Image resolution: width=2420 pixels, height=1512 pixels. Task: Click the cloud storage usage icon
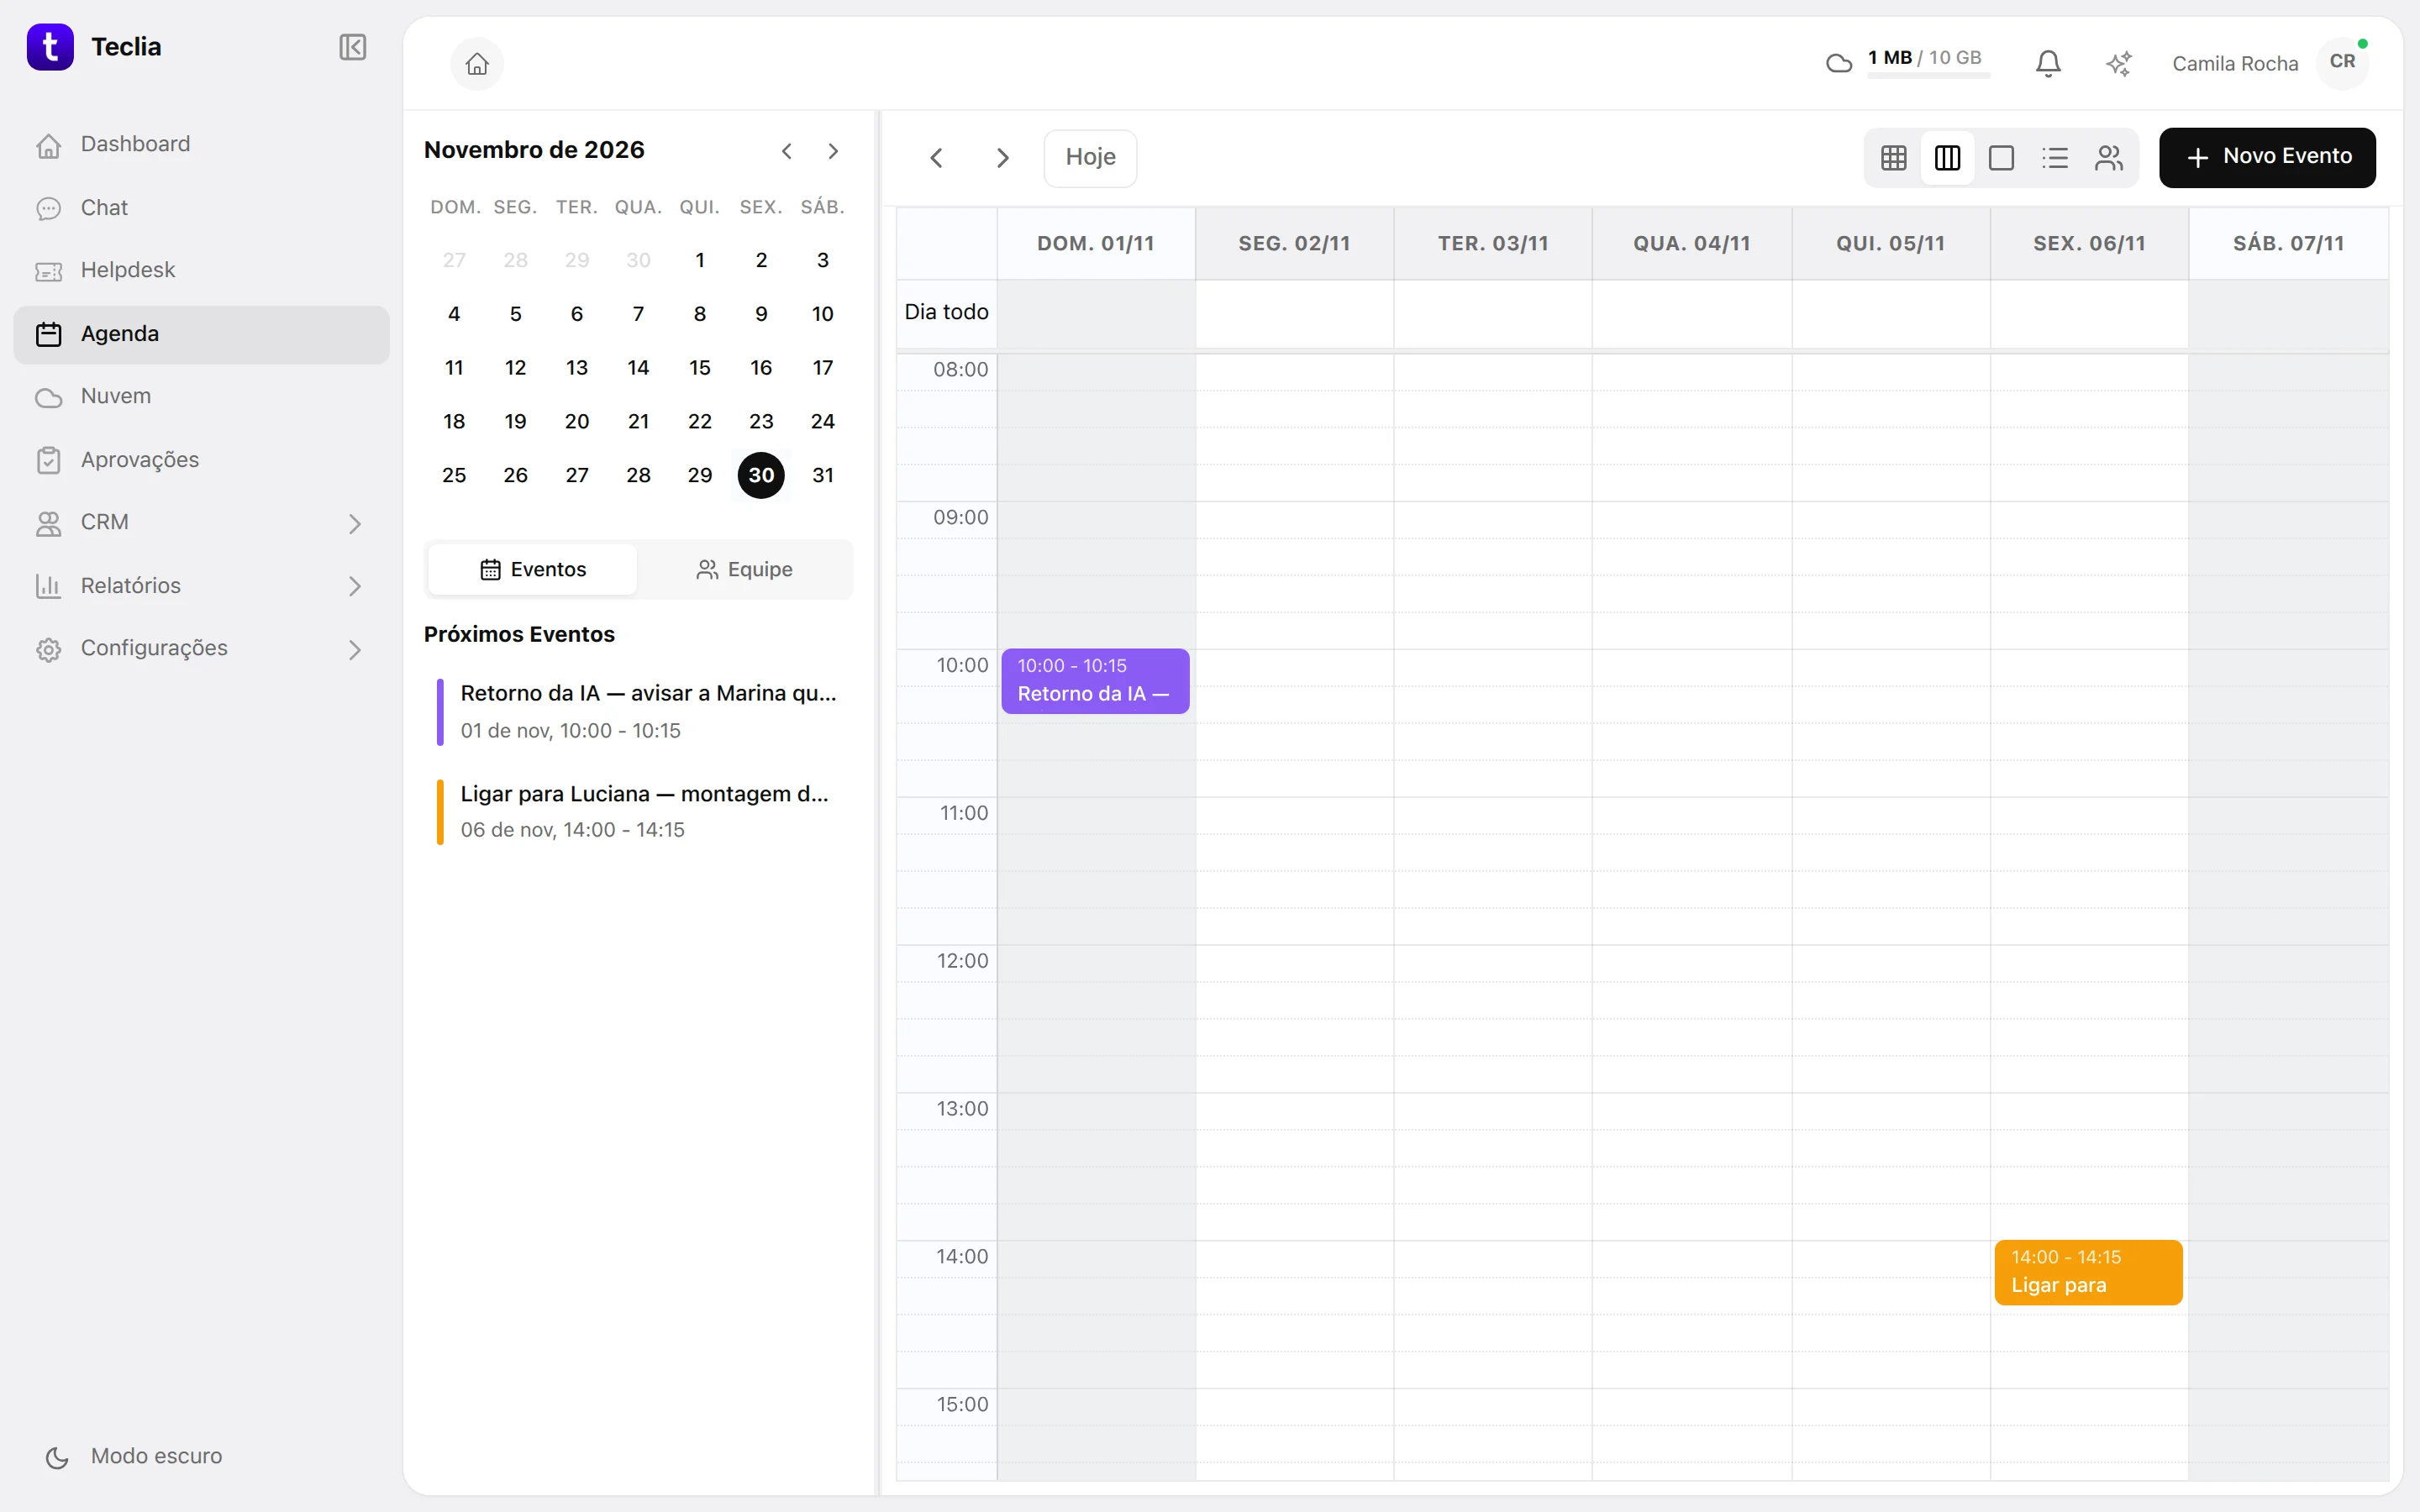click(x=1838, y=64)
